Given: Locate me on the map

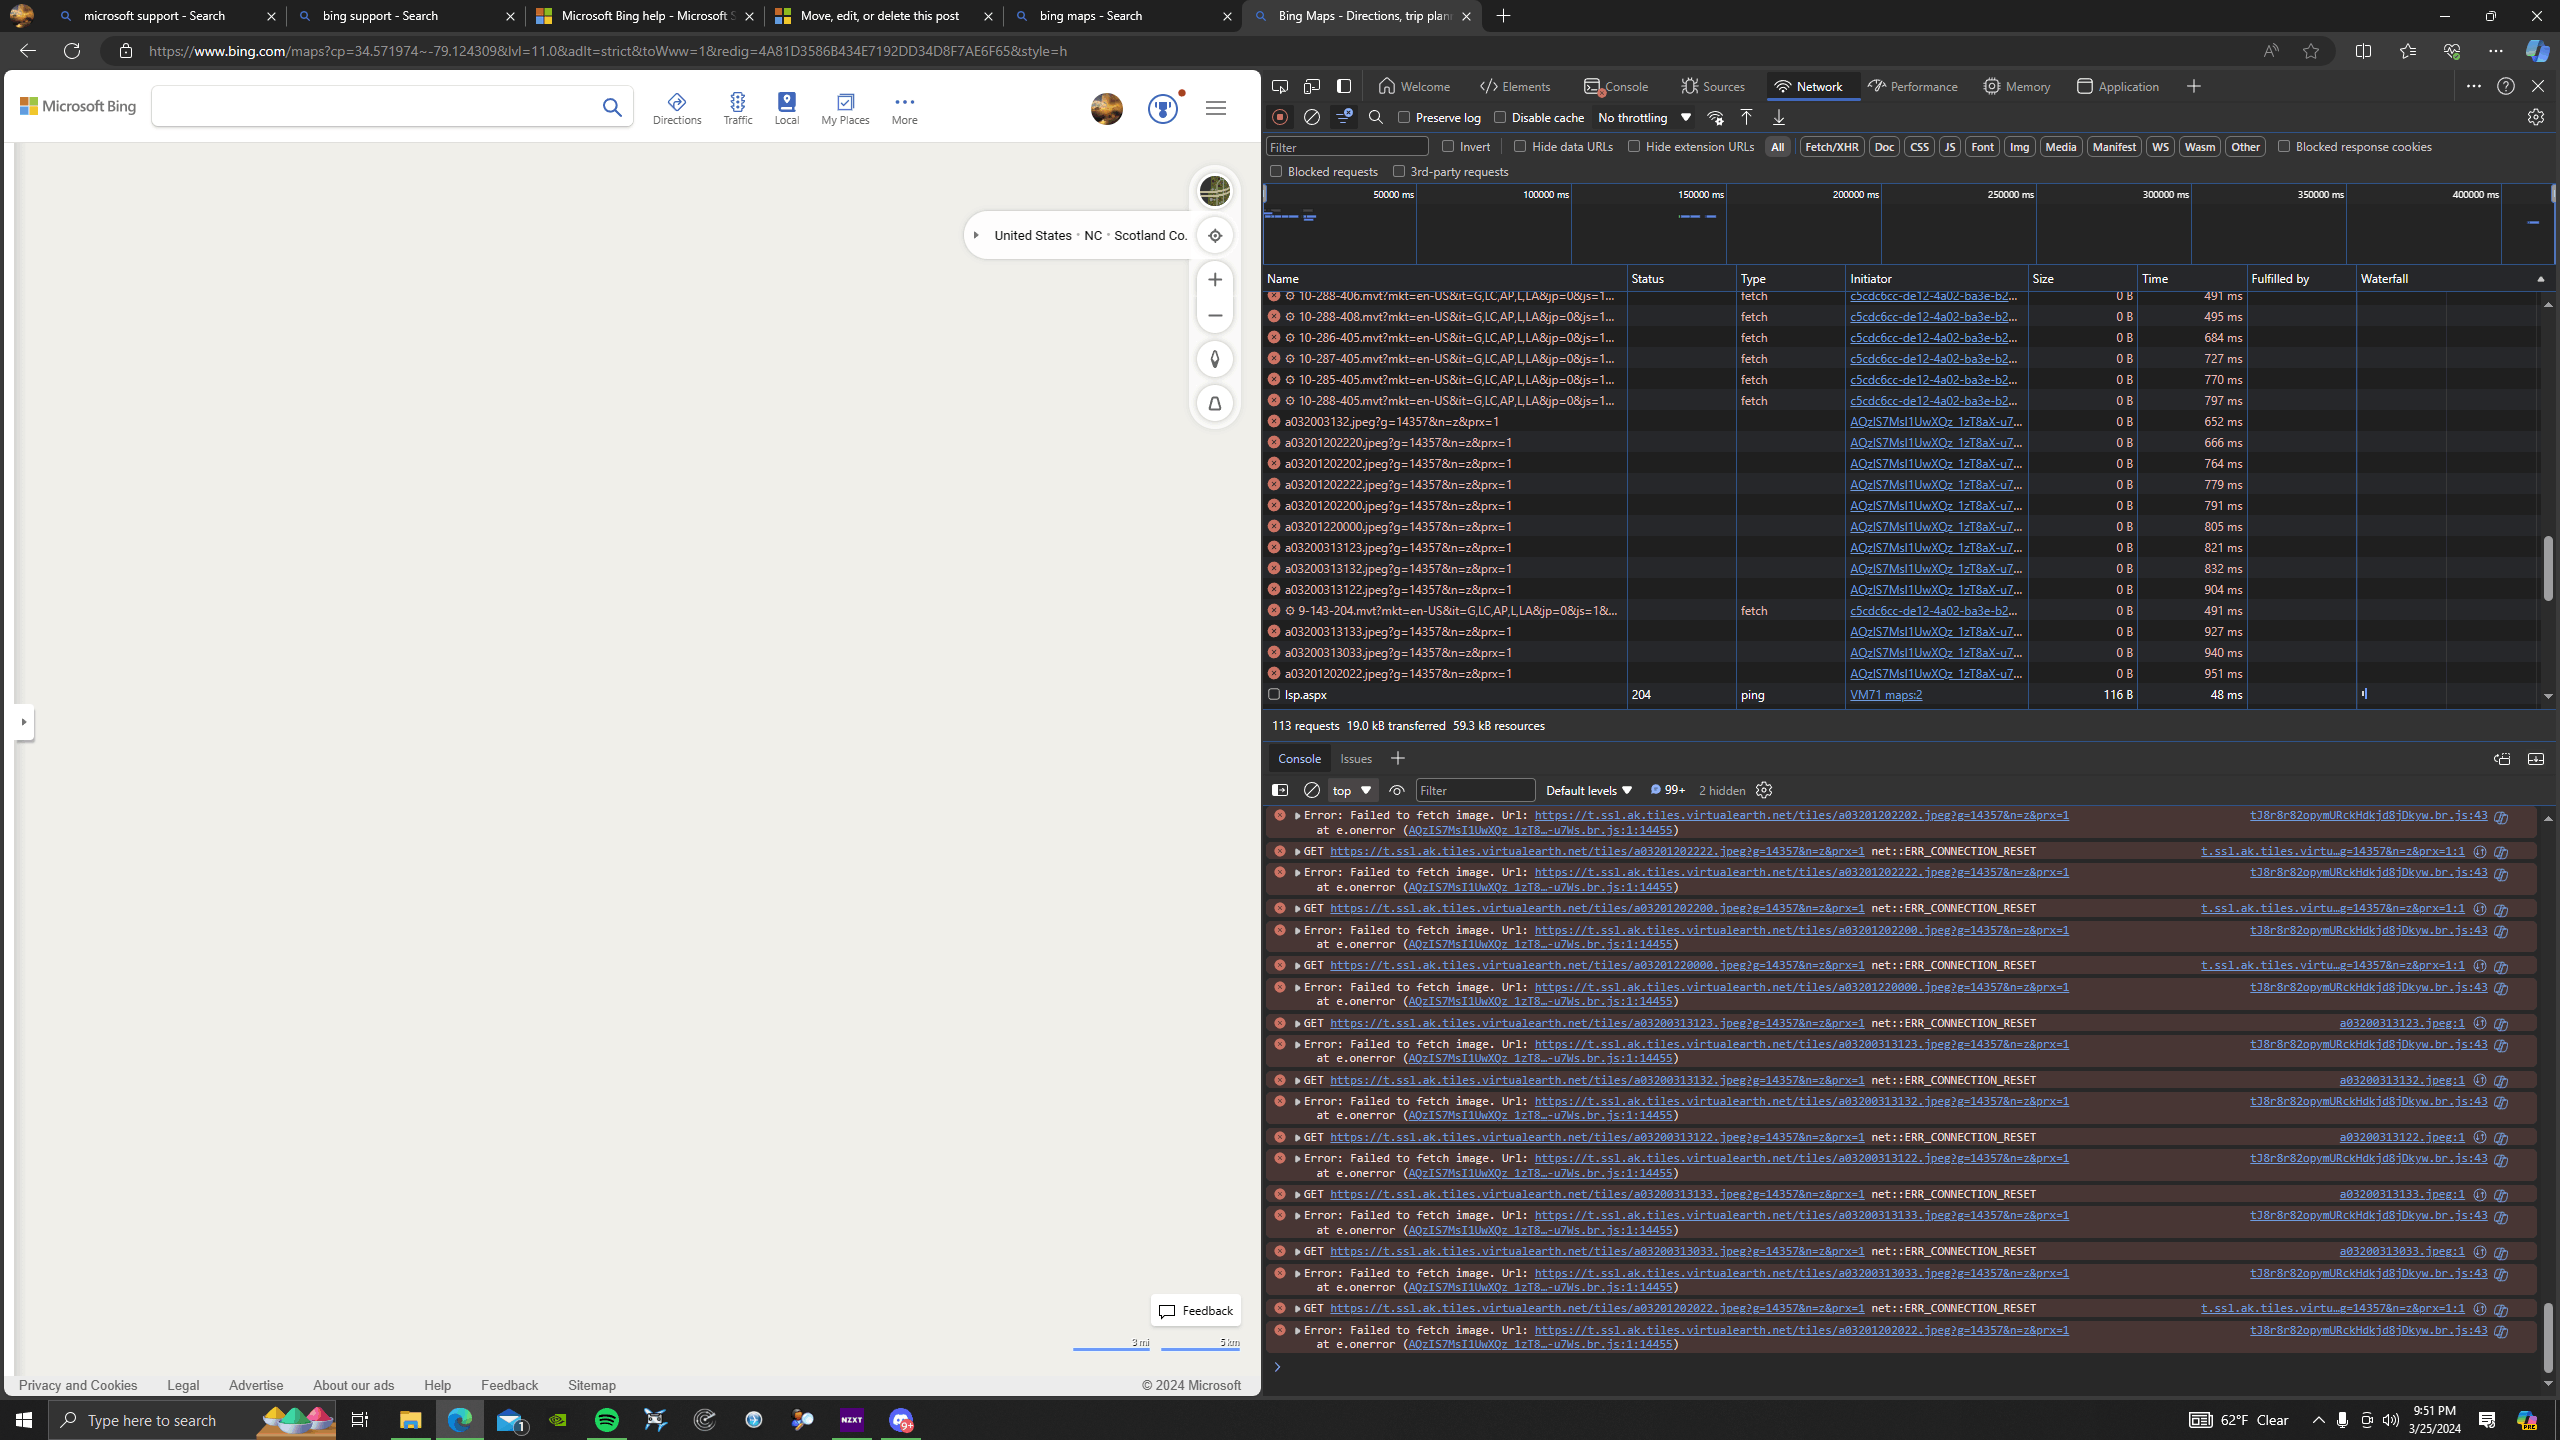Looking at the screenshot, I should pyautogui.click(x=1215, y=235).
